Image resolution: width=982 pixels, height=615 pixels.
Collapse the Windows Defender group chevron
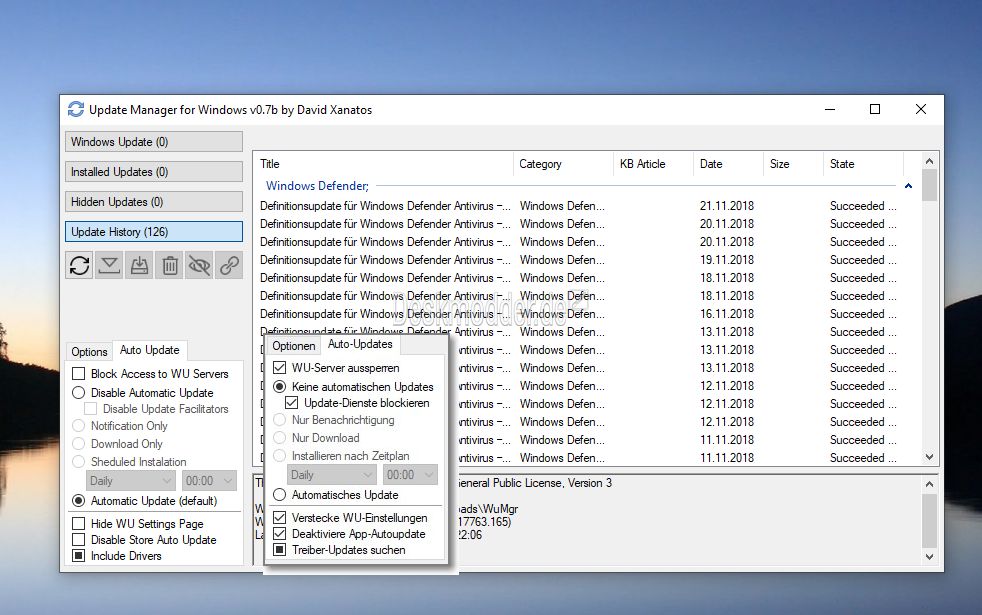coord(908,186)
